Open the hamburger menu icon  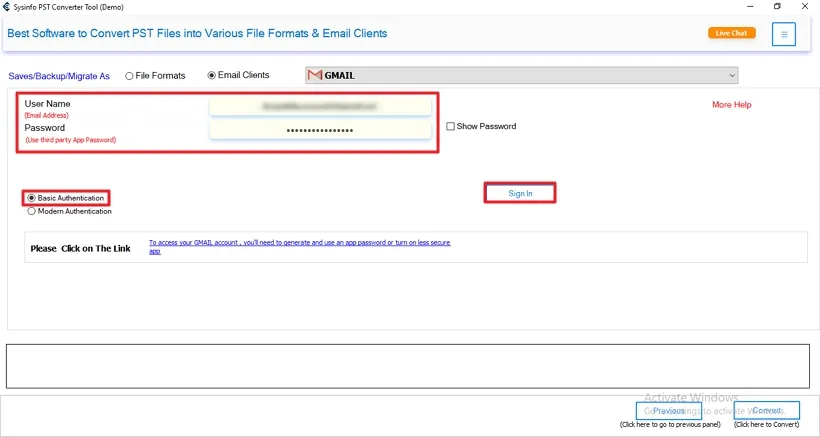pos(783,34)
